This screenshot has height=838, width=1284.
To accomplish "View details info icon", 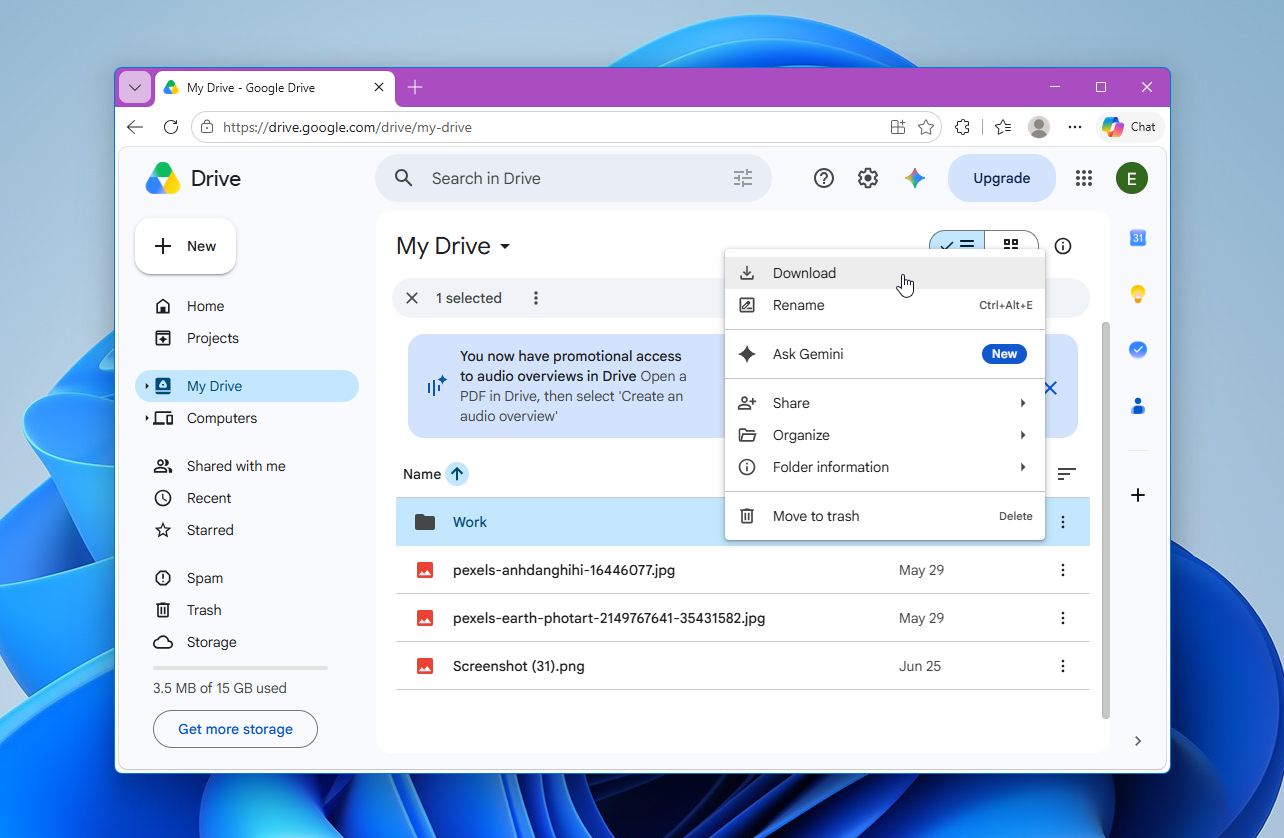I will click(x=1063, y=246).
